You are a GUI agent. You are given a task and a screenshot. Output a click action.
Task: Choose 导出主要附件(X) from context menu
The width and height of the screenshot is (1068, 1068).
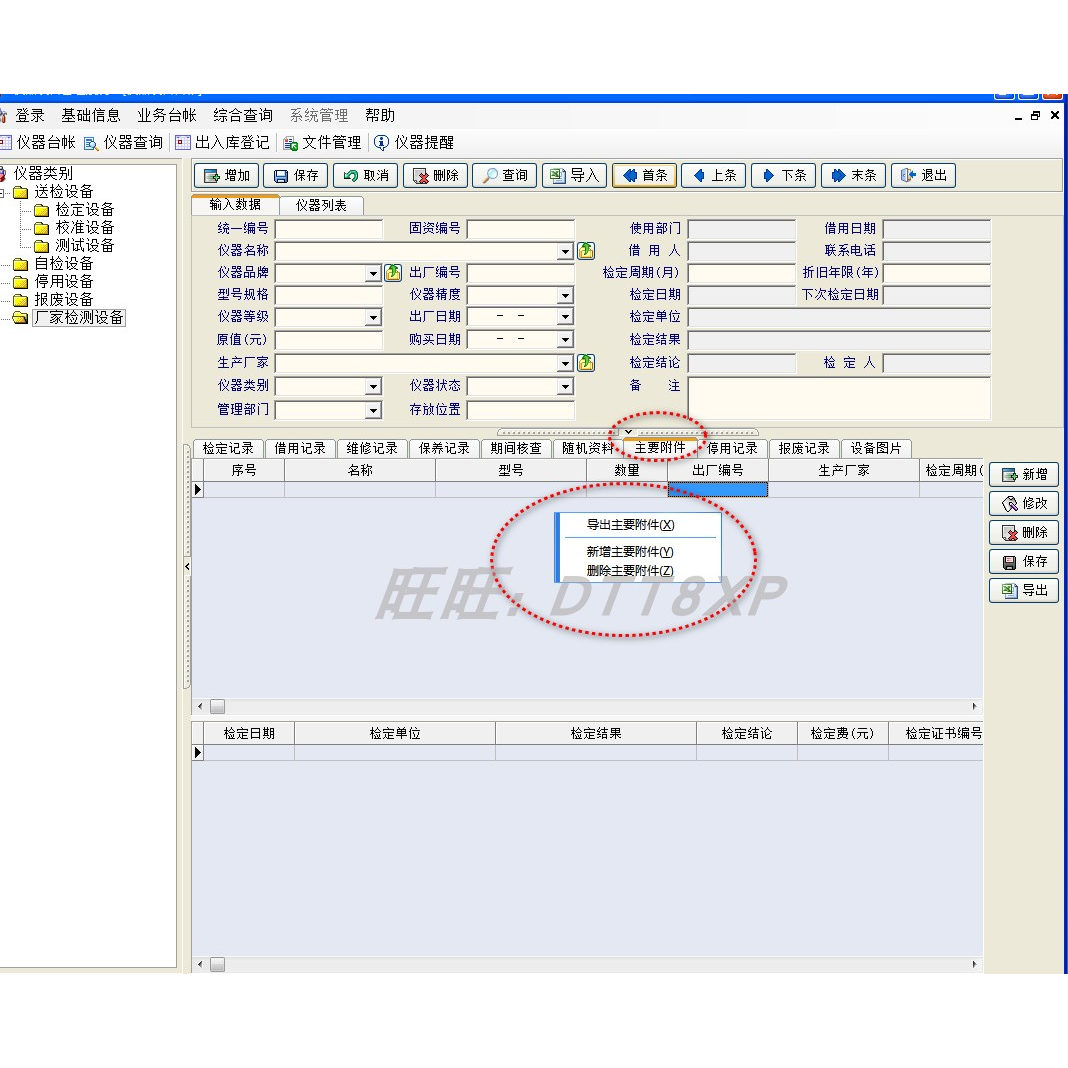click(631, 525)
